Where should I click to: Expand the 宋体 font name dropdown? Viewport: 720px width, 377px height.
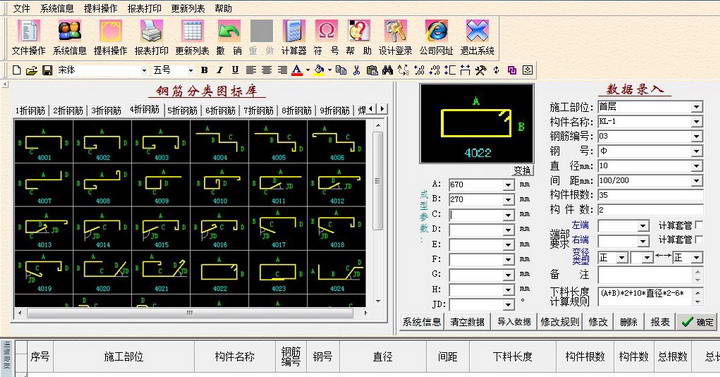point(144,70)
